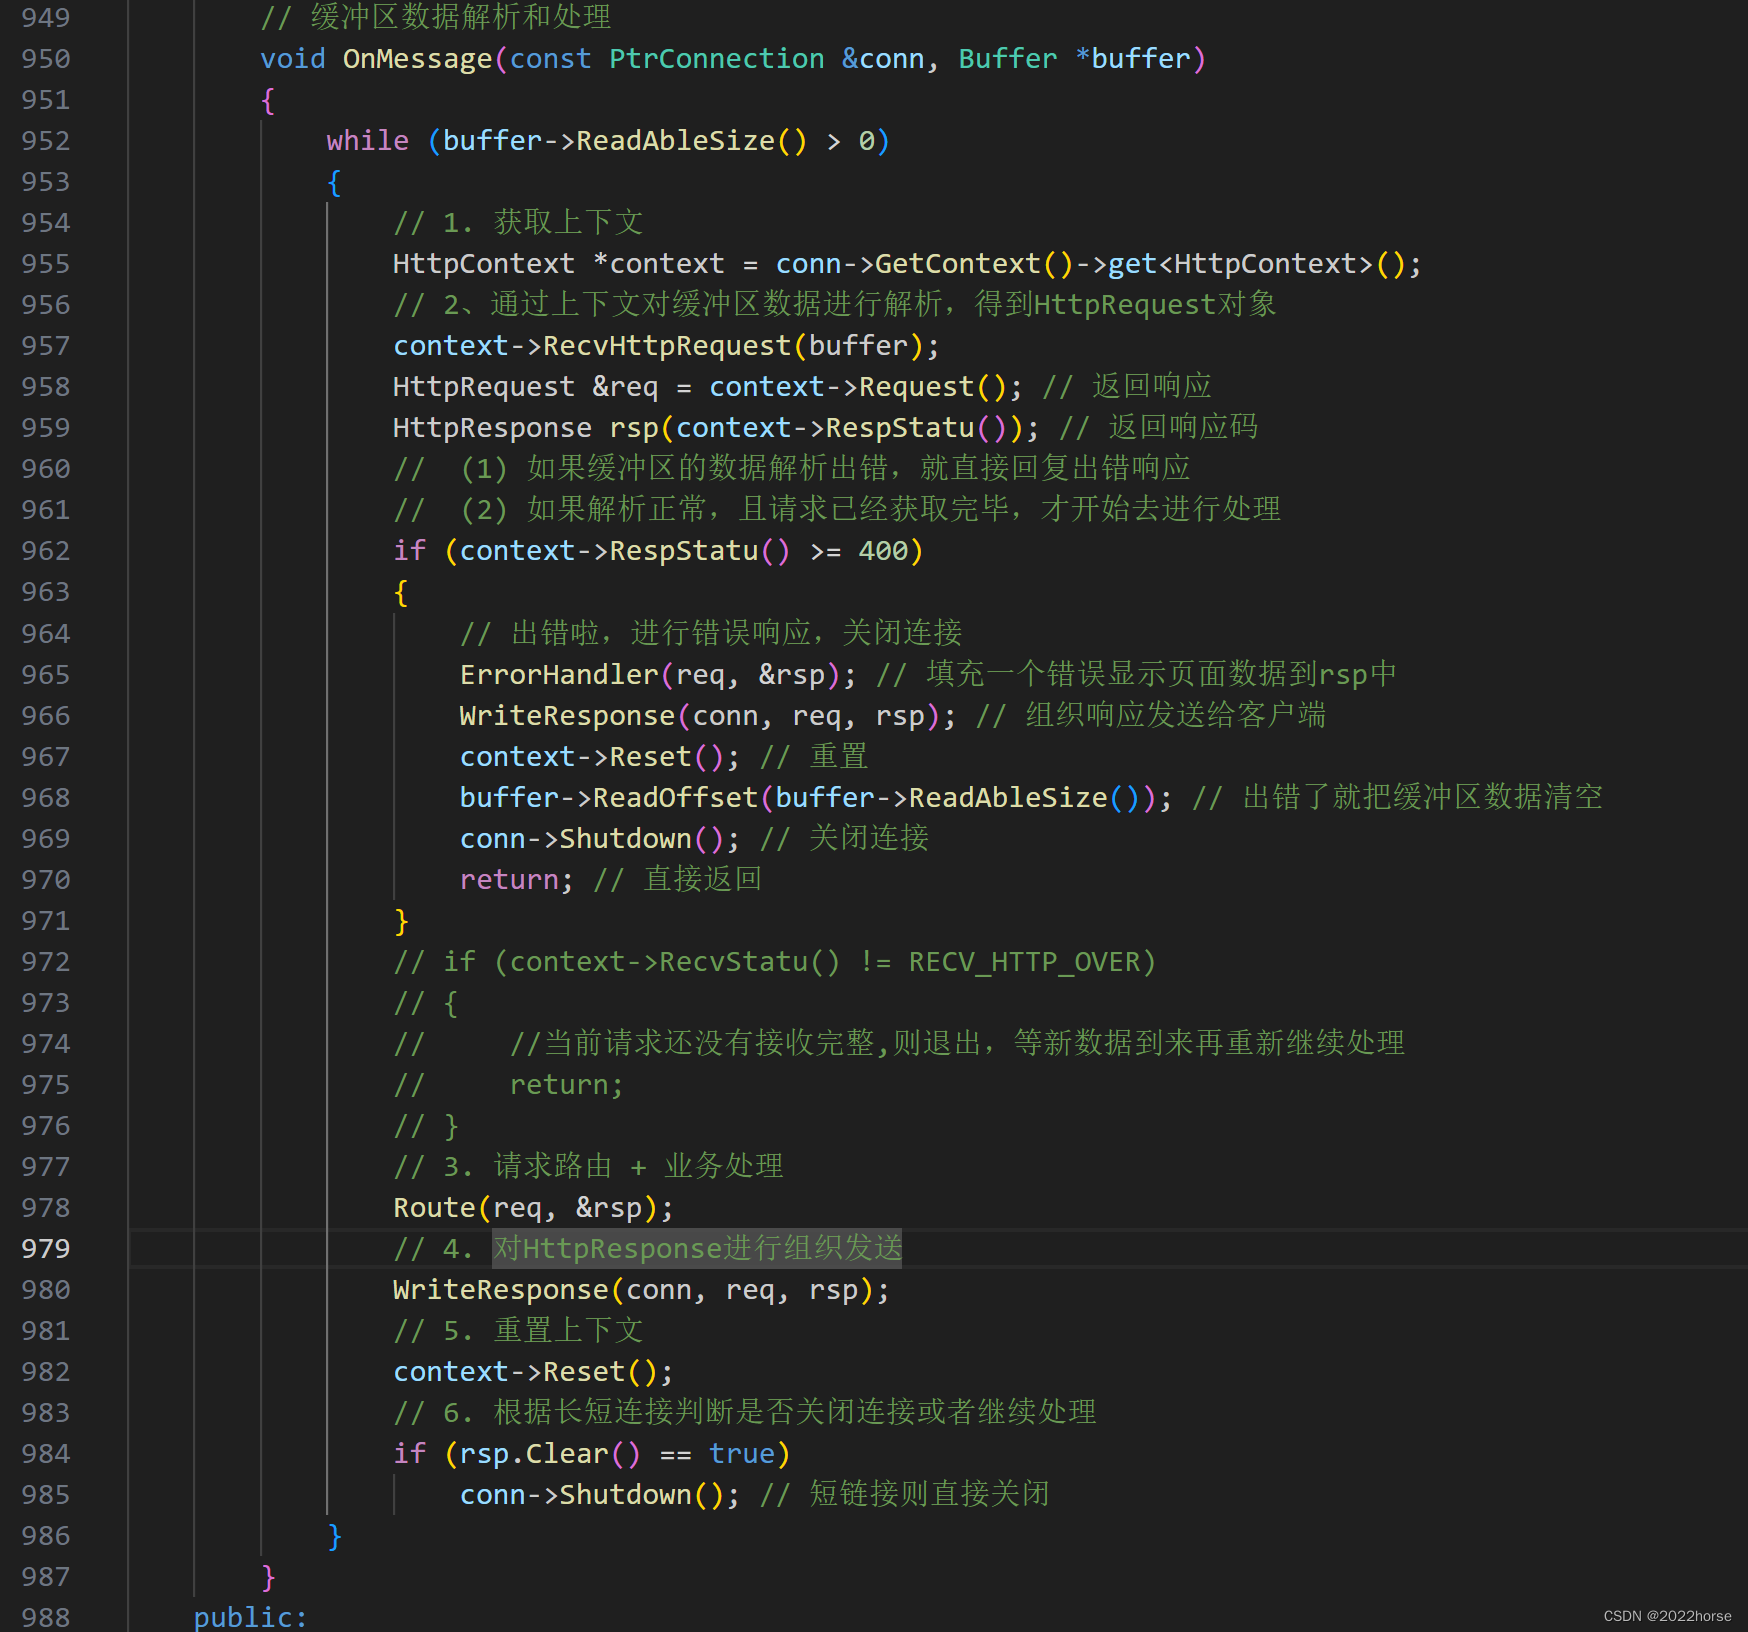Click HttpContext type at start of line 955
The width and height of the screenshot is (1748, 1632).
point(484,264)
